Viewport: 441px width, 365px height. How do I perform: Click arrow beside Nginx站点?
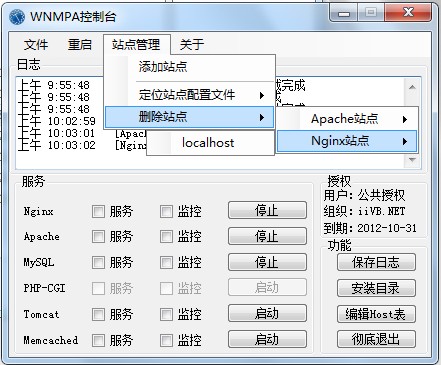point(405,141)
